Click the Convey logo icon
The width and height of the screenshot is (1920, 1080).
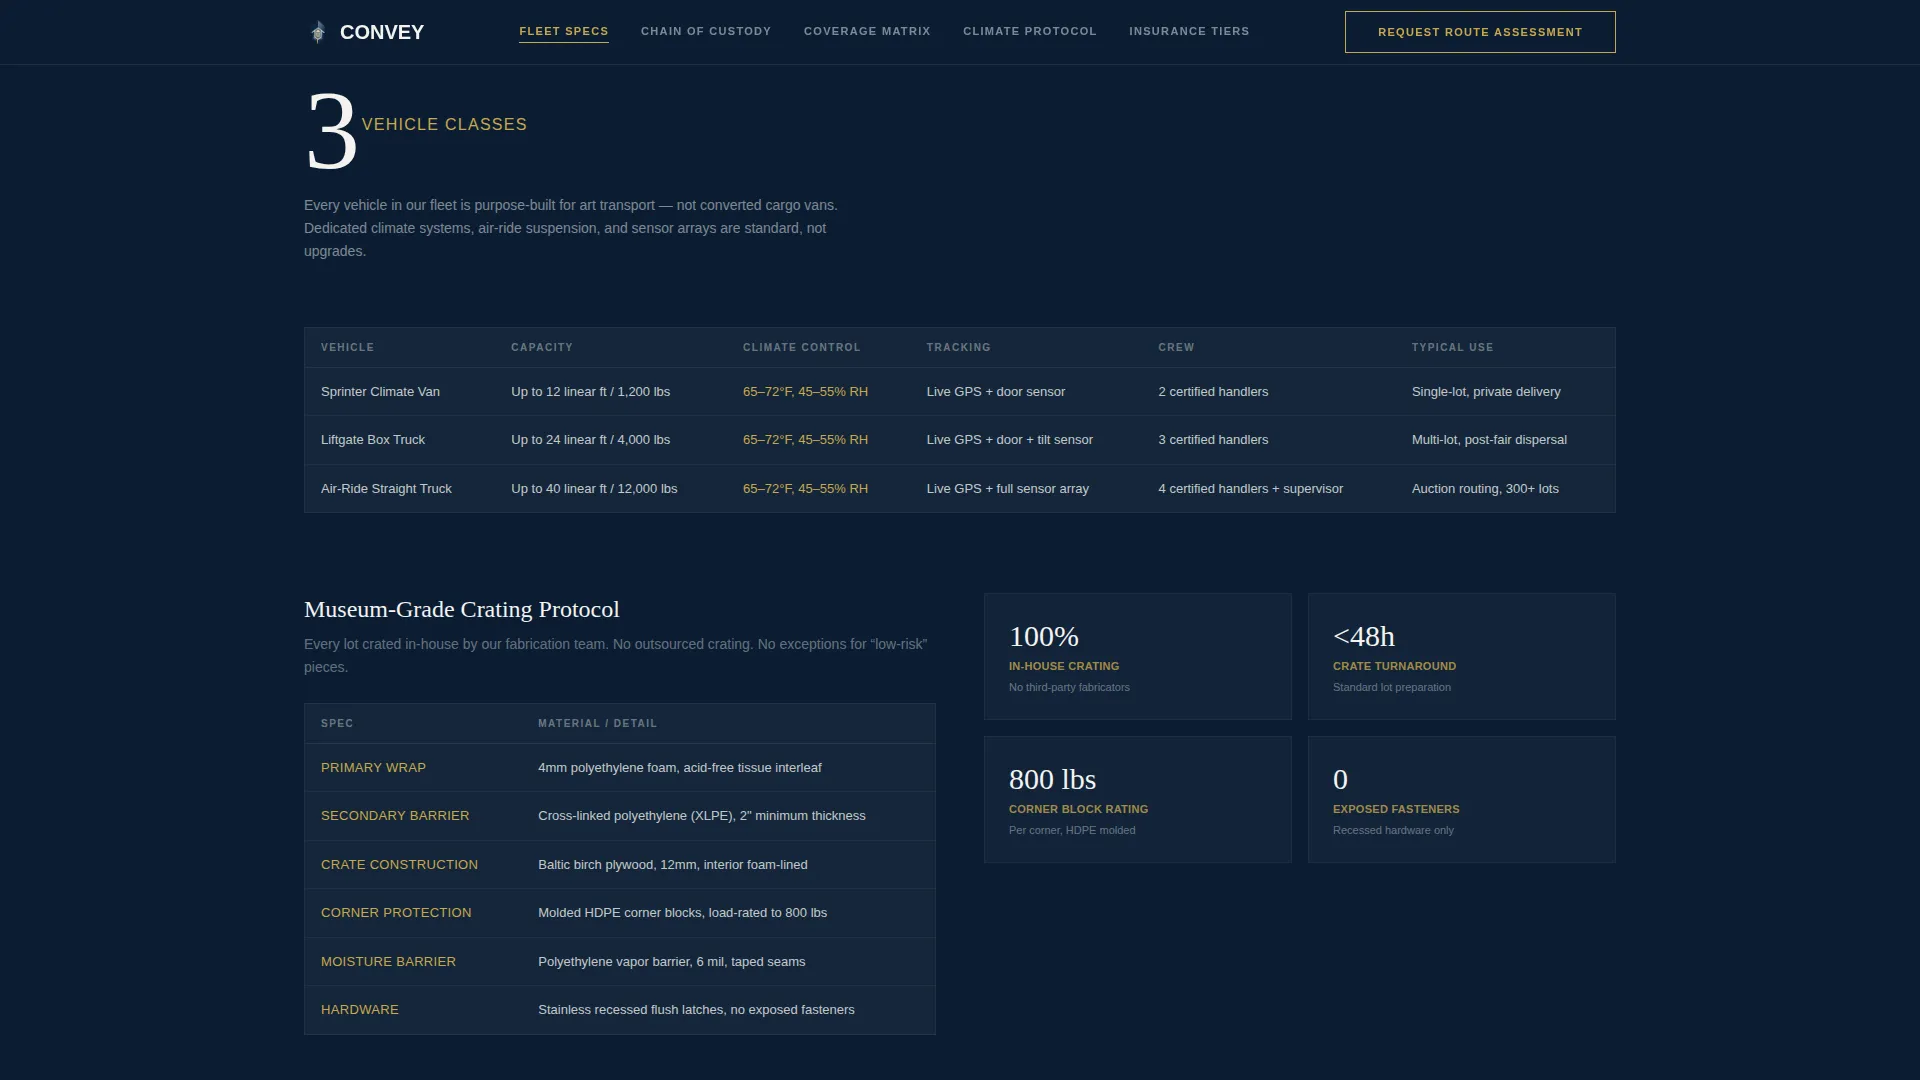[x=318, y=32]
